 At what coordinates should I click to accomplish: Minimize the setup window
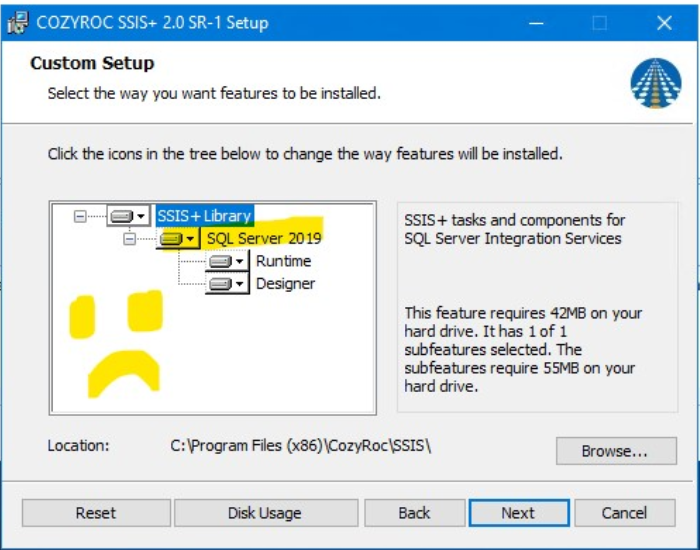point(535,23)
